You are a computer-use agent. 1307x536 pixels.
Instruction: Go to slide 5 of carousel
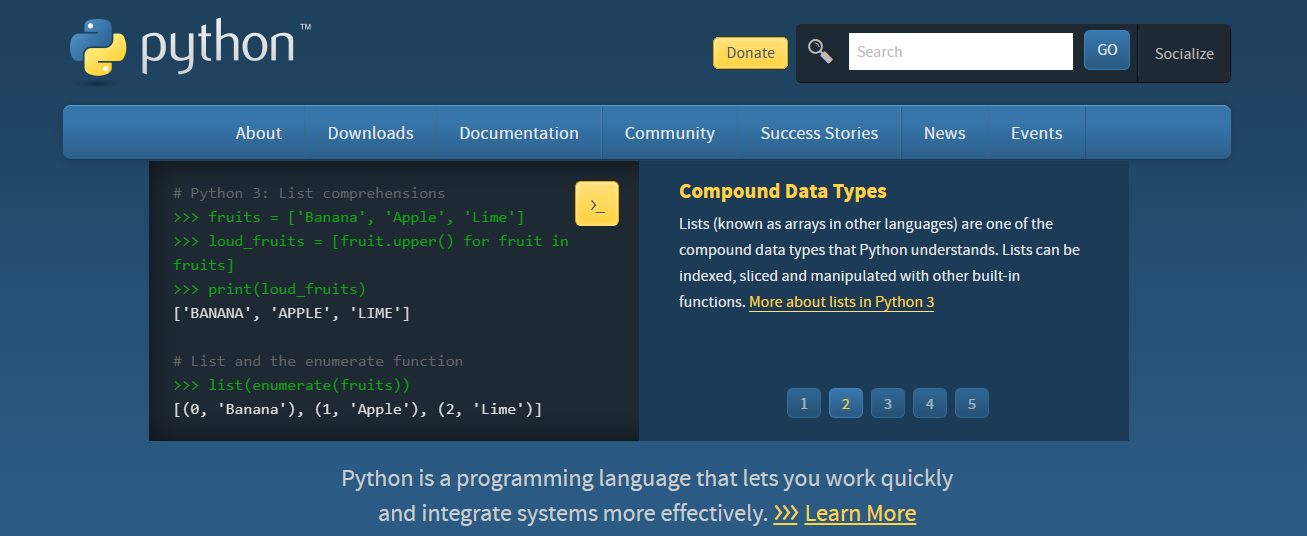tap(972, 404)
